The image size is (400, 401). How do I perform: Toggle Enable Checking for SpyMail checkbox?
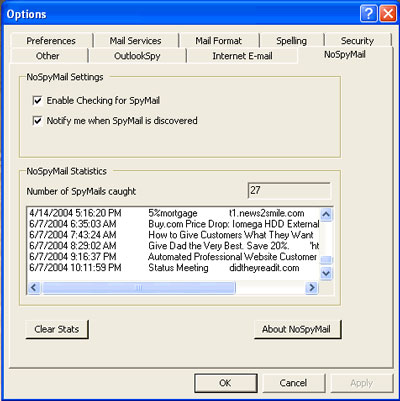point(37,100)
